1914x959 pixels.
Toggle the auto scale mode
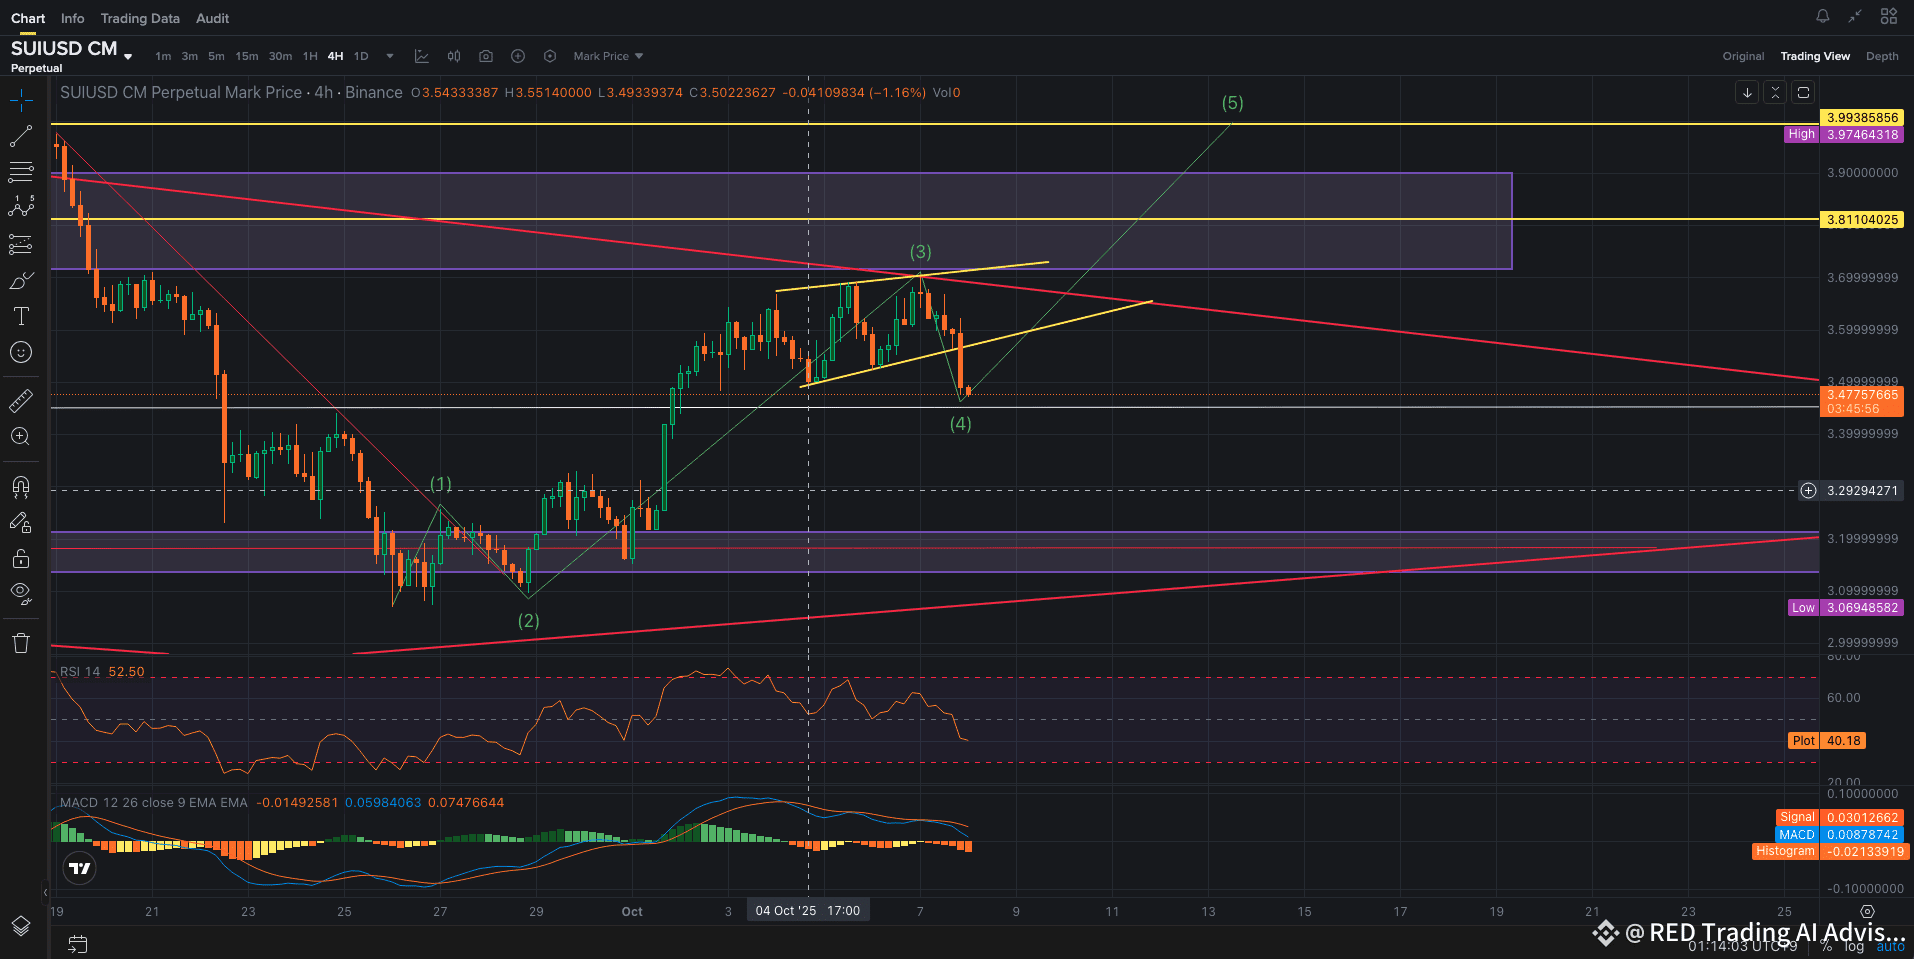1890,946
